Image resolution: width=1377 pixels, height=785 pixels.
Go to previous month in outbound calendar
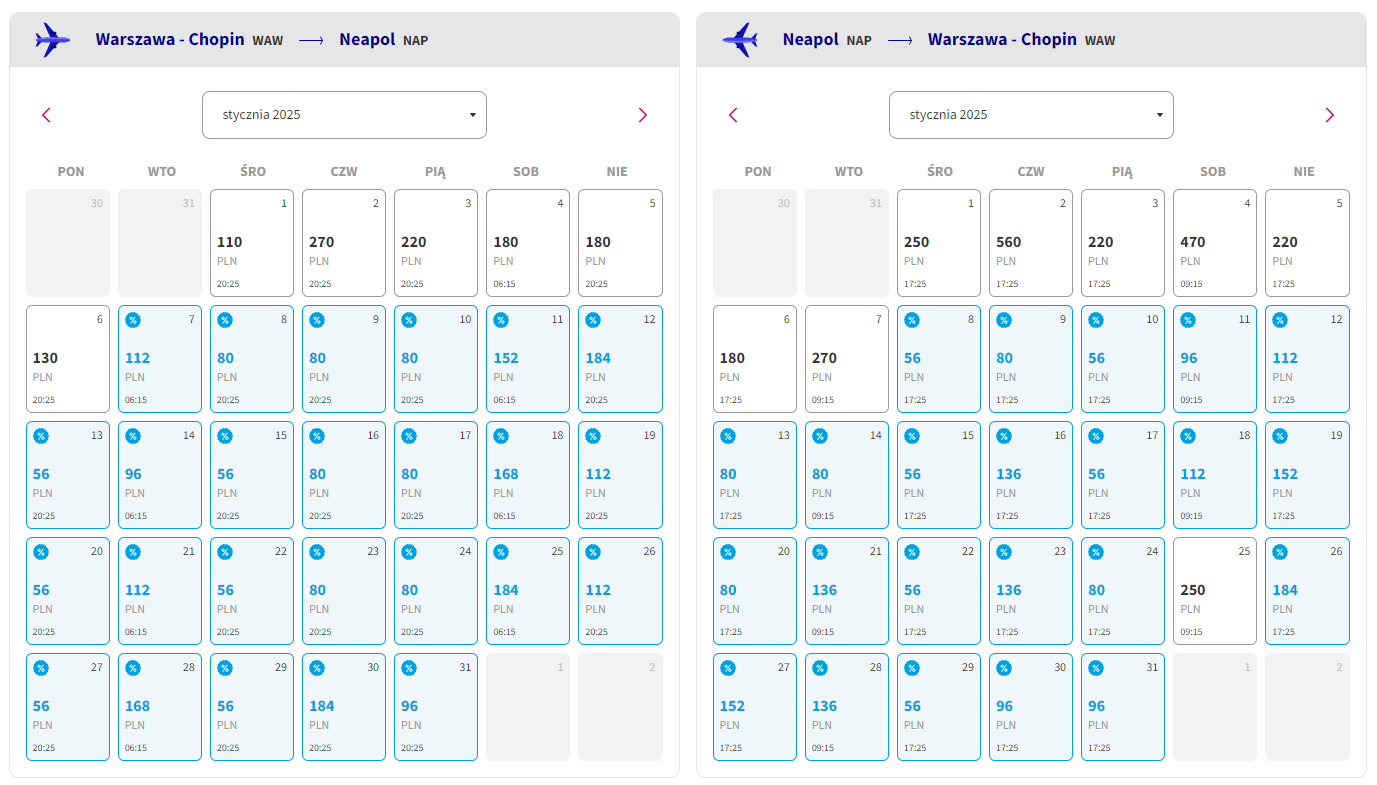[x=46, y=115]
